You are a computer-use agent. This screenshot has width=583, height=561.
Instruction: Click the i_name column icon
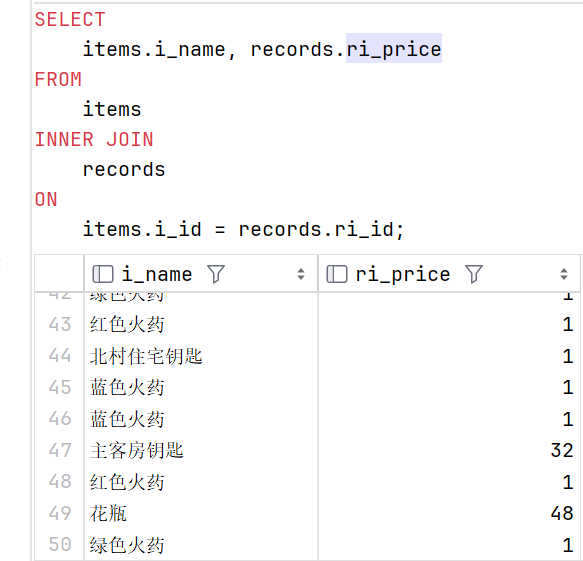click(x=103, y=274)
